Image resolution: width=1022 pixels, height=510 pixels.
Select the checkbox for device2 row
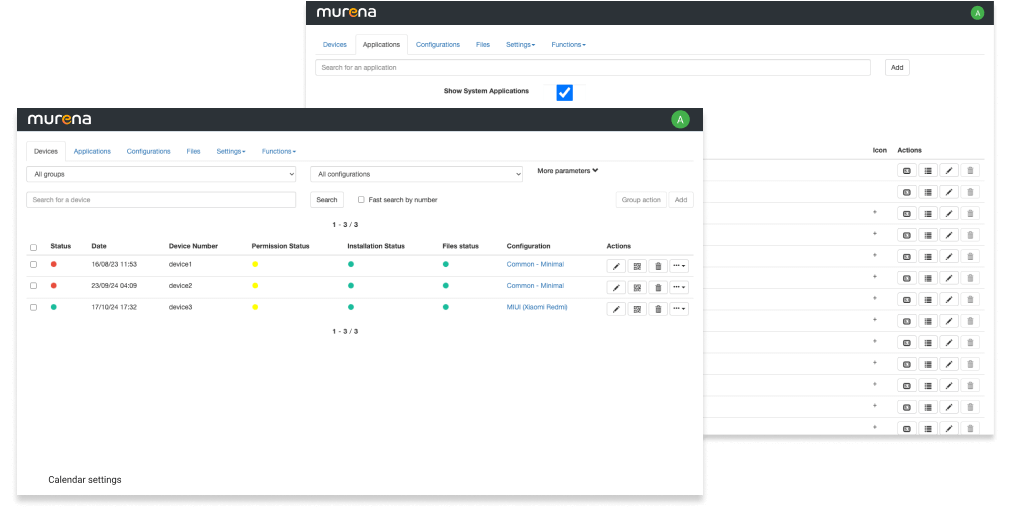click(33, 286)
